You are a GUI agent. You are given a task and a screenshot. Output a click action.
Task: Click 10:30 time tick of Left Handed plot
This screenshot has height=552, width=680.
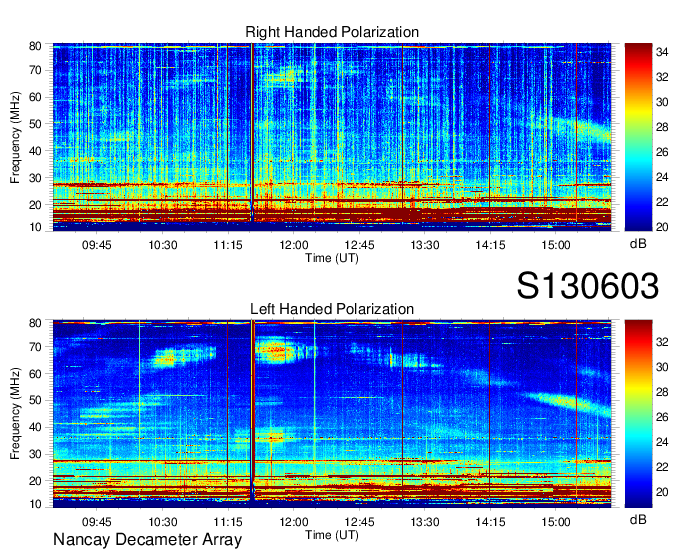(x=163, y=522)
